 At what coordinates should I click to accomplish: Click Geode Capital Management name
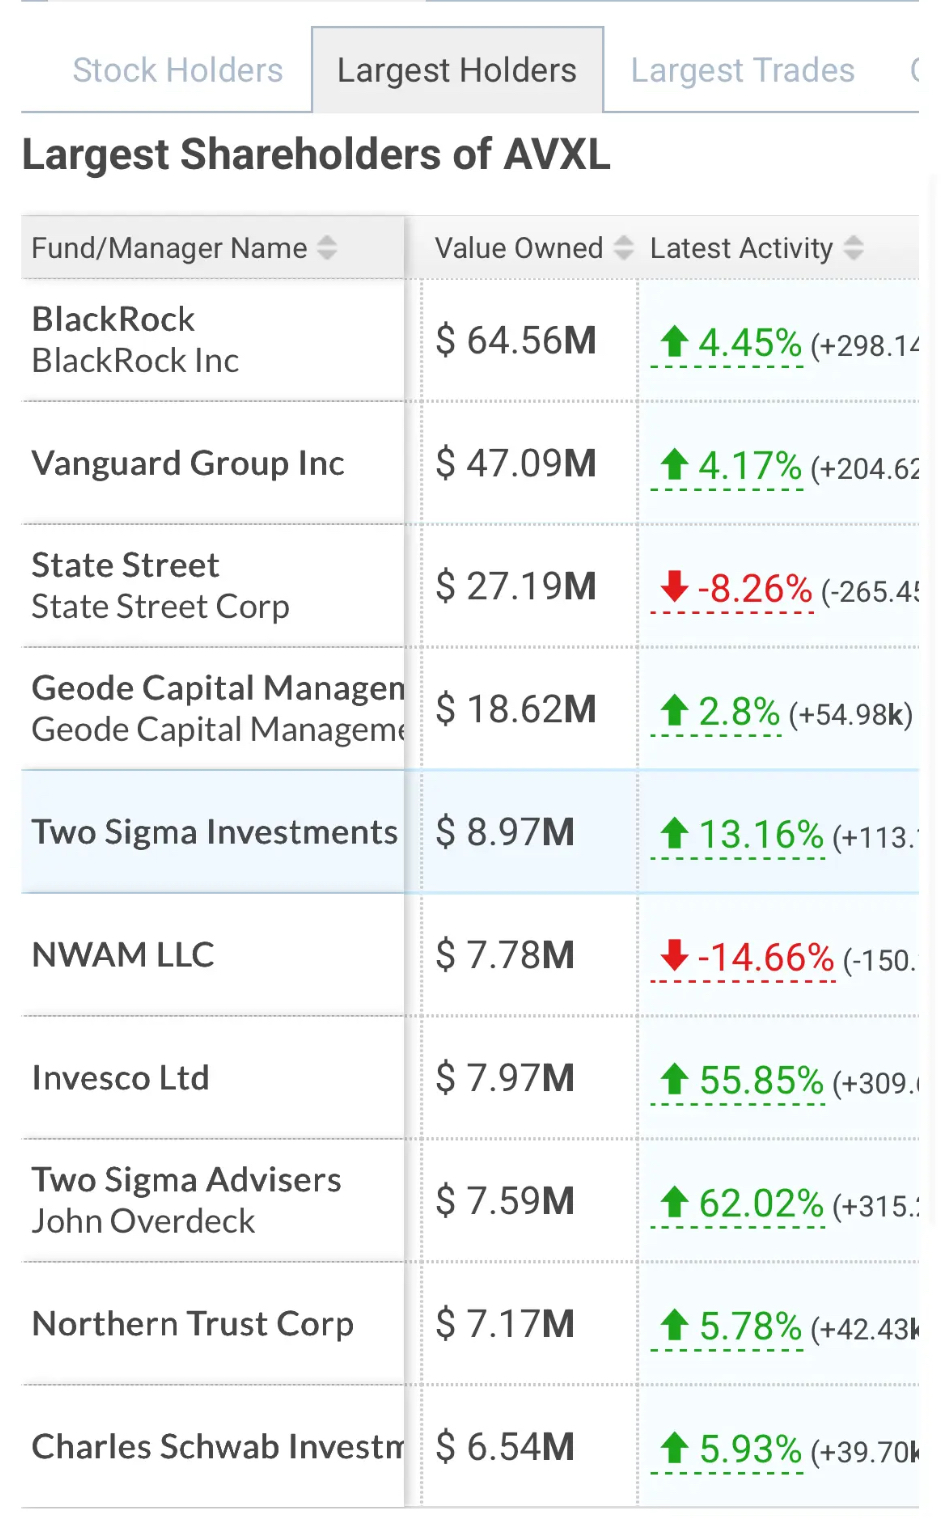tap(218, 688)
